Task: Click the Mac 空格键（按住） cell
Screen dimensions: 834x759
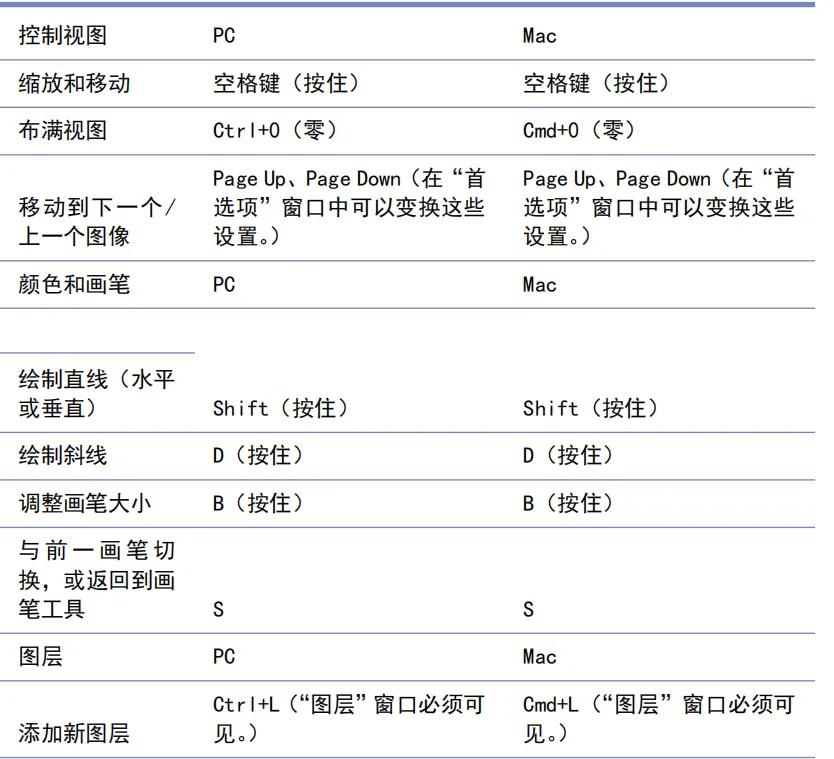Action: coord(596,84)
